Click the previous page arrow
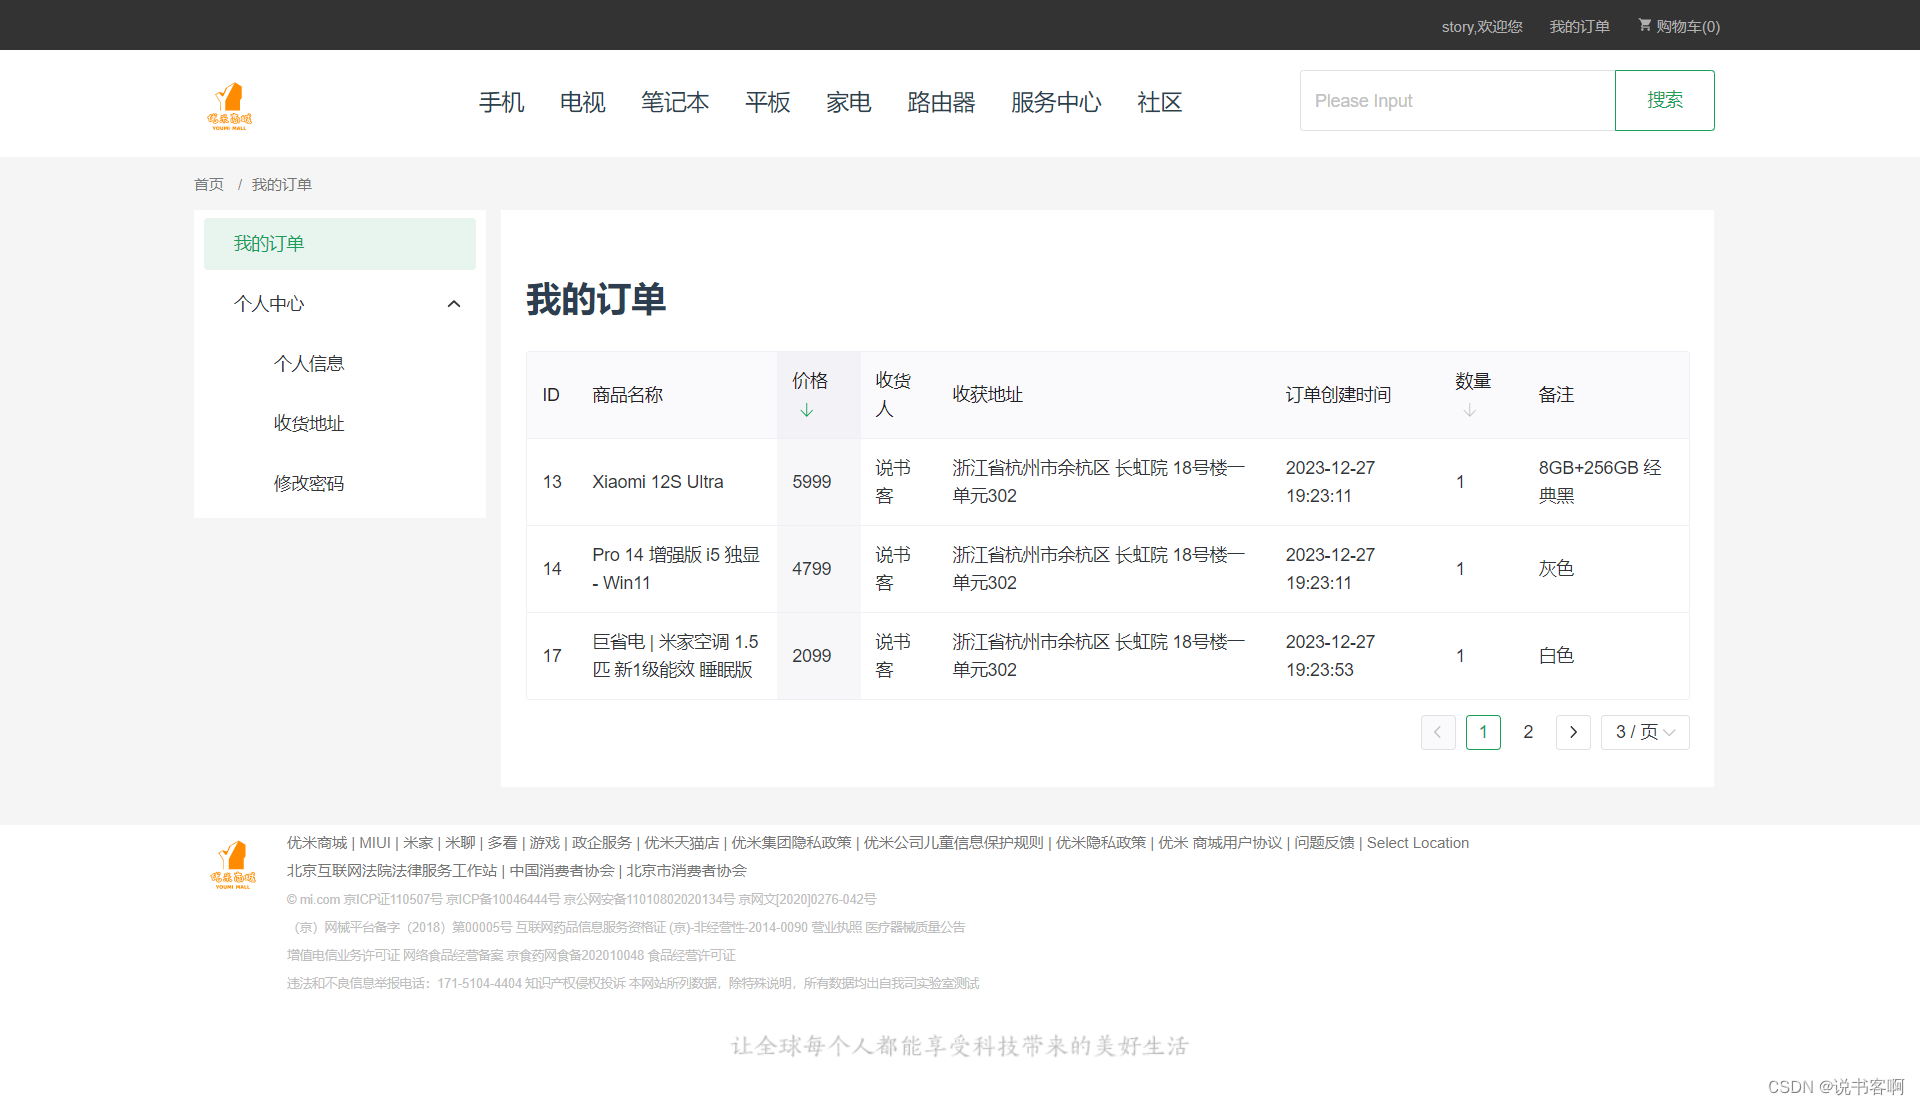 point(1437,732)
